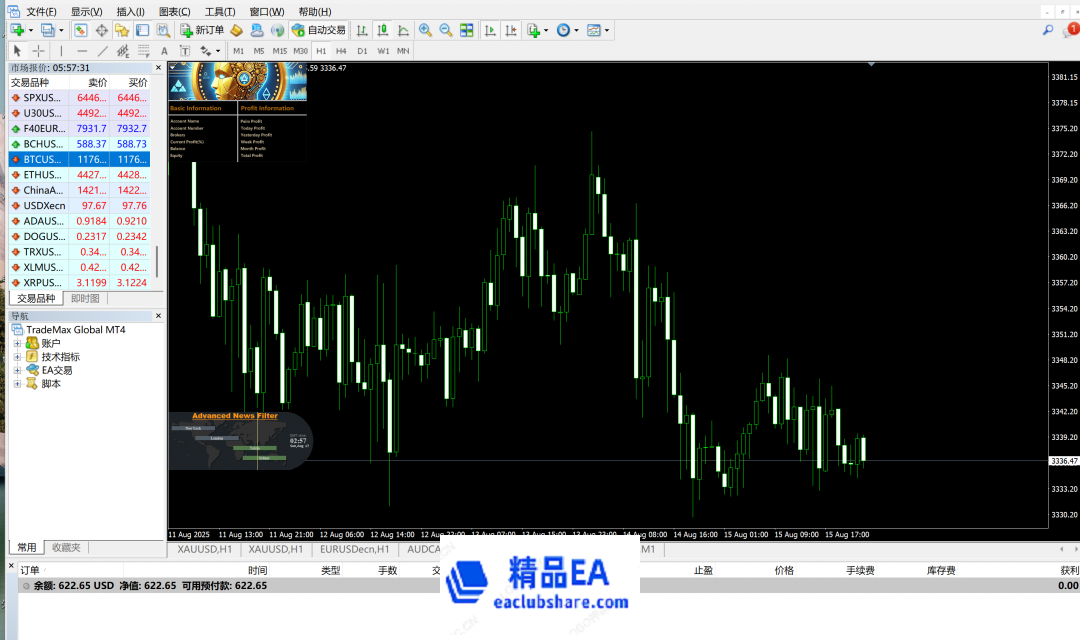The width and height of the screenshot is (1080, 640).
Task: Zoom out on the chart
Action: pos(445,30)
